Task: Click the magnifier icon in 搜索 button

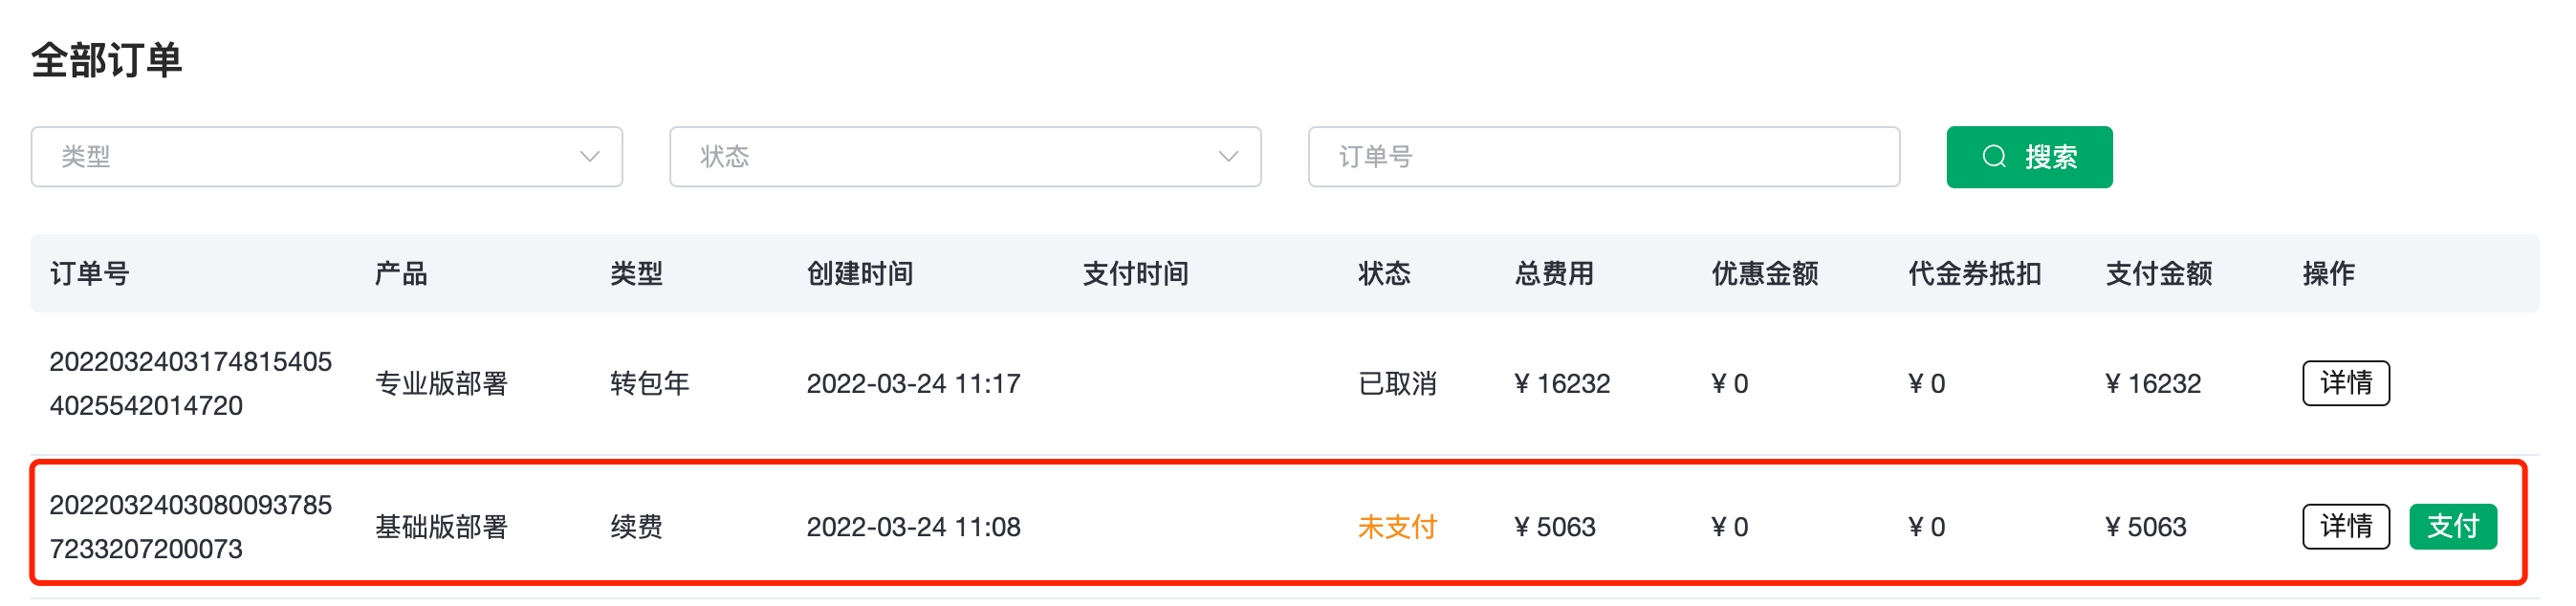Action: (x=1994, y=157)
